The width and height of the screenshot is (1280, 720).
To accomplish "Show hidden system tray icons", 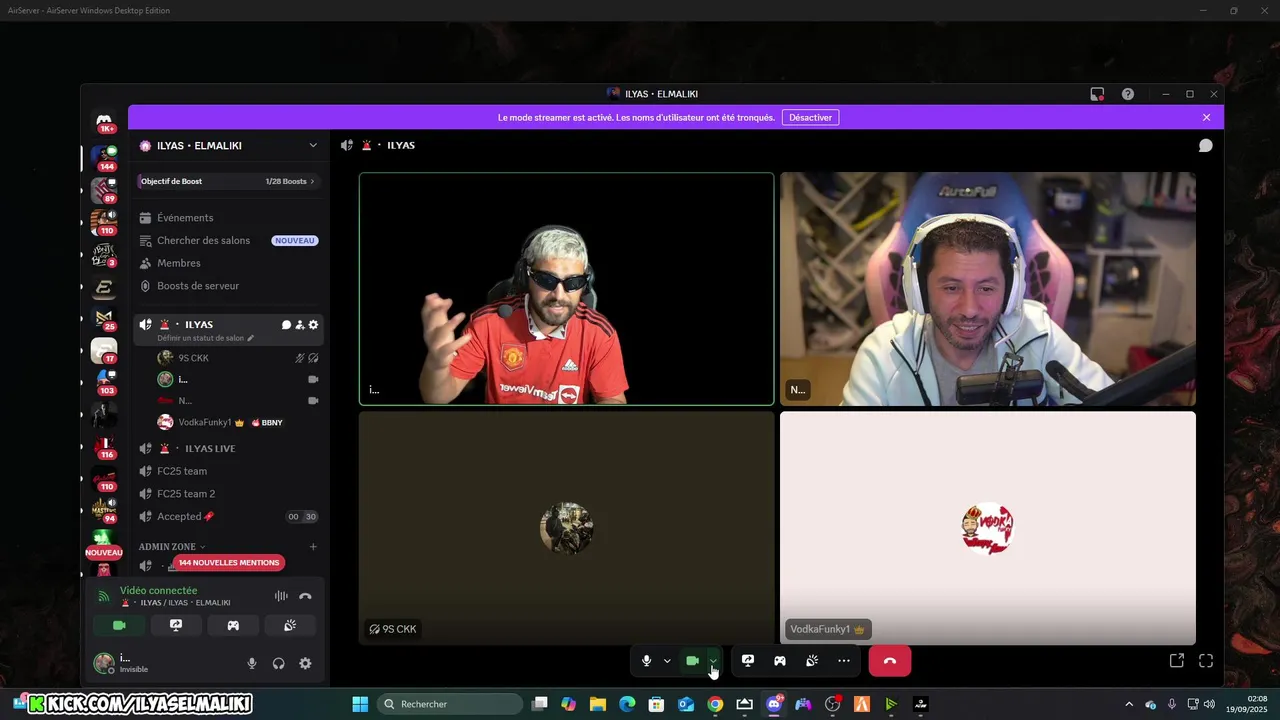I will [1129, 704].
